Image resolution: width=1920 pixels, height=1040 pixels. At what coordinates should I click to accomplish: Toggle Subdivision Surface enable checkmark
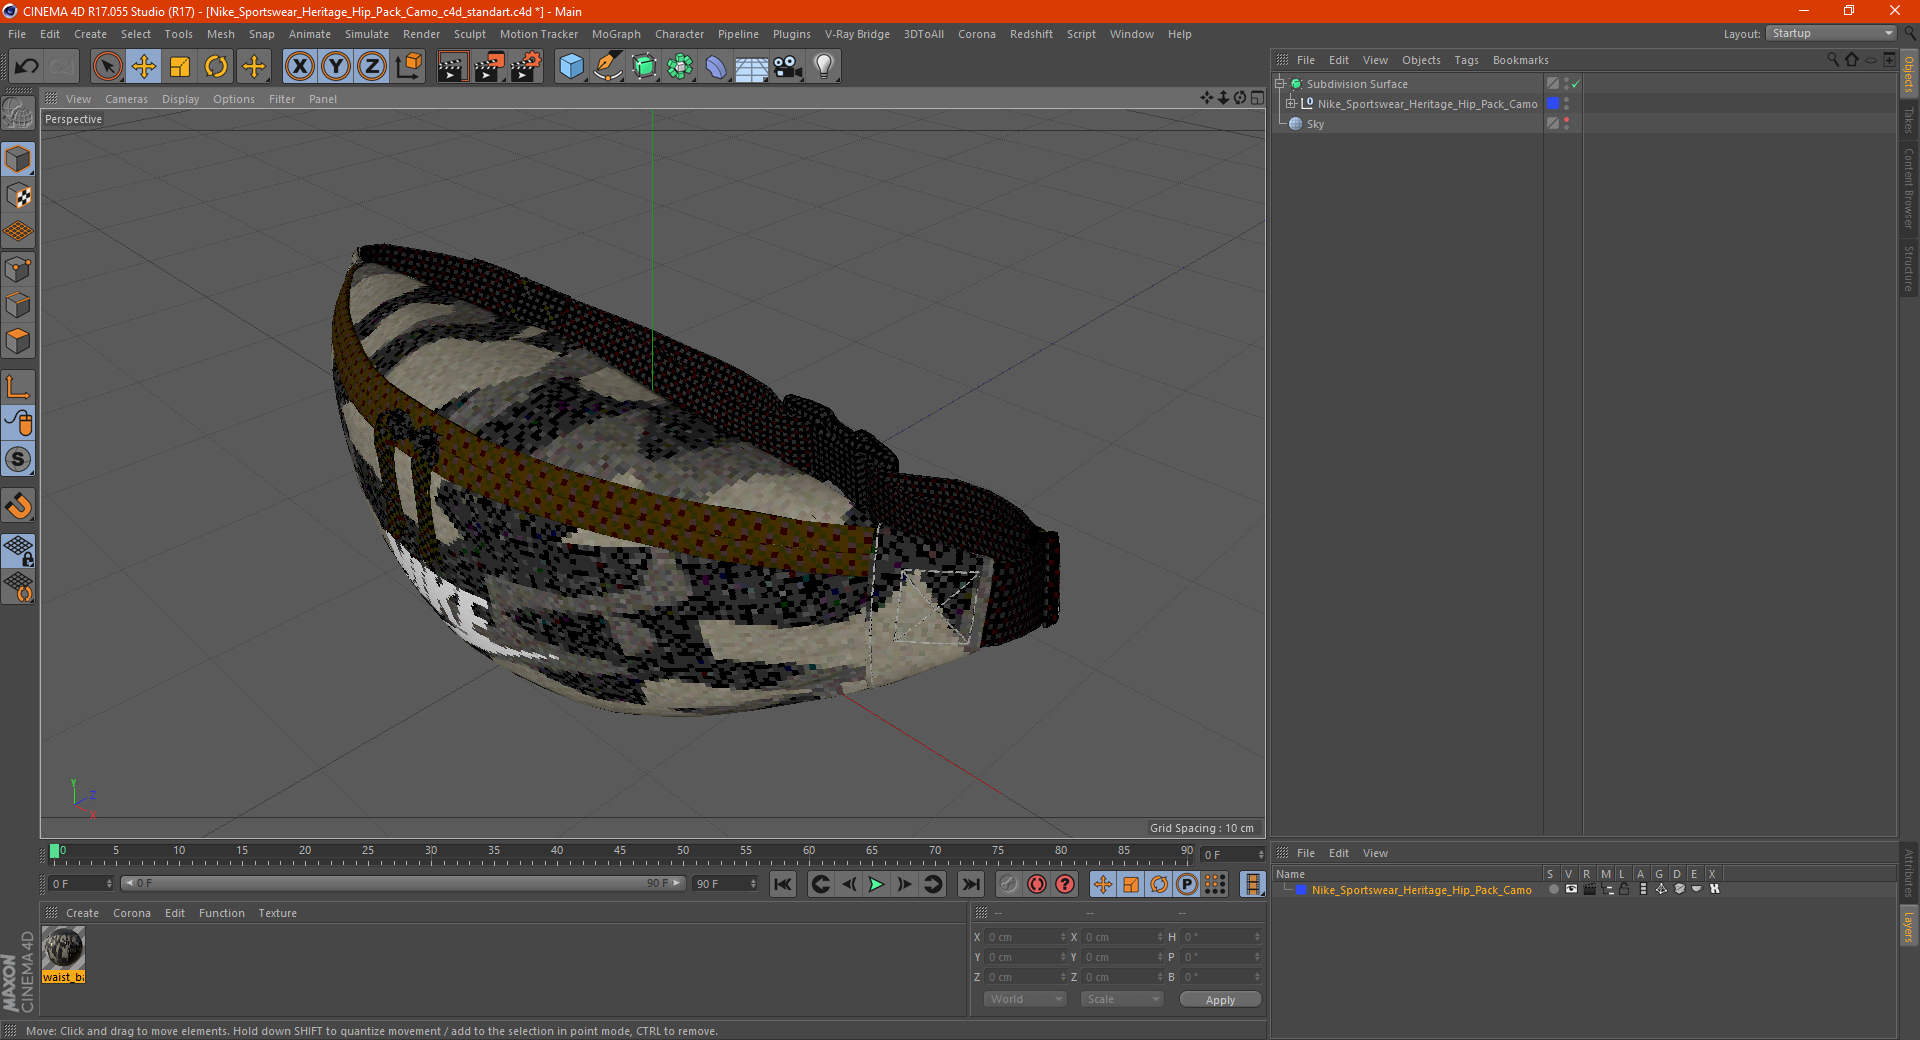[1576, 84]
